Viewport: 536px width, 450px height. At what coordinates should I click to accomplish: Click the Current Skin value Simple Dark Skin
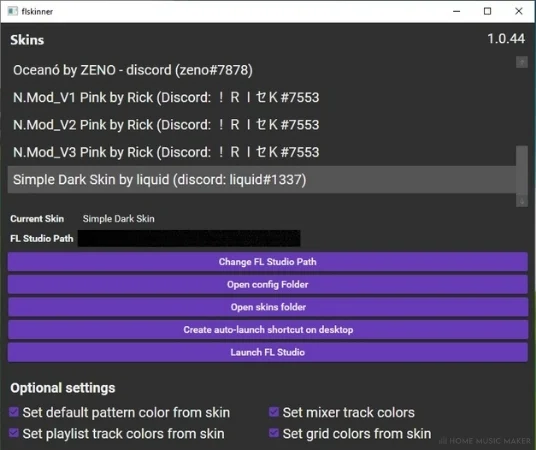point(119,219)
